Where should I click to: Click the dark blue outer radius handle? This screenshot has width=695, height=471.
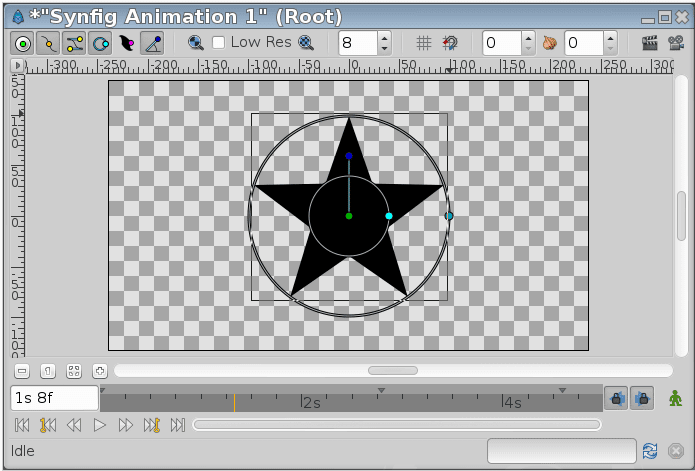tap(349, 156)
